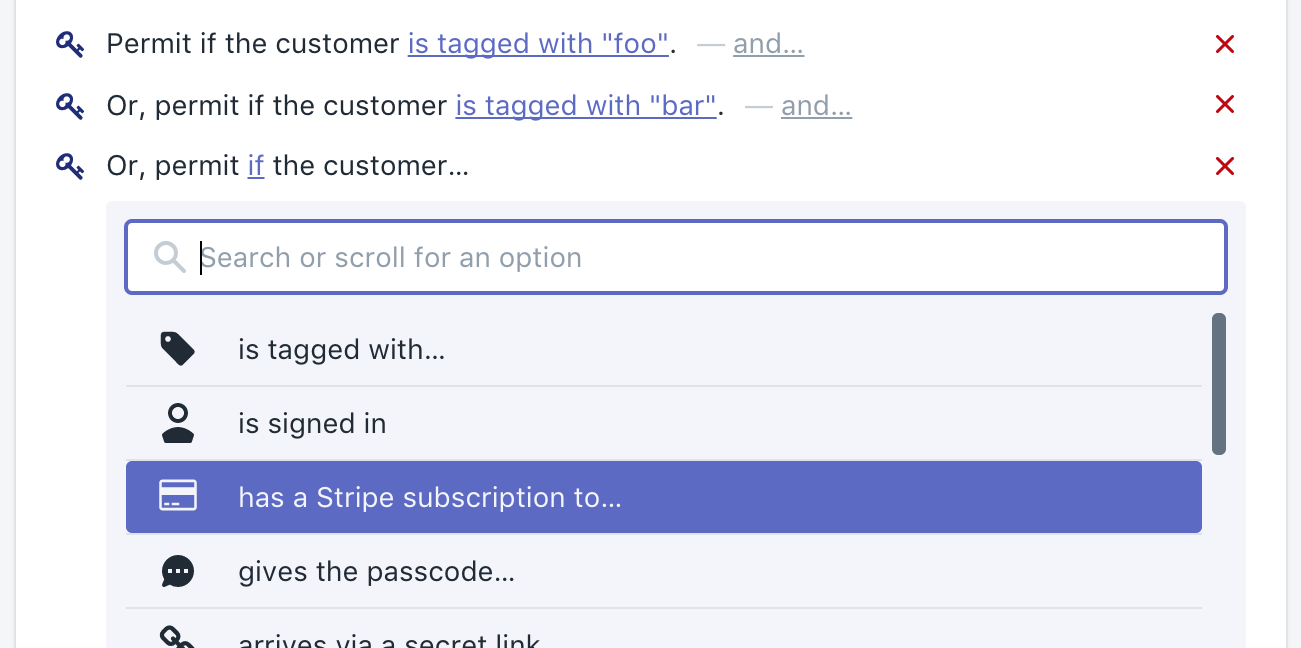
Task: Edit the 'is tagged with "foo"' condition
Action: (538, 45)
